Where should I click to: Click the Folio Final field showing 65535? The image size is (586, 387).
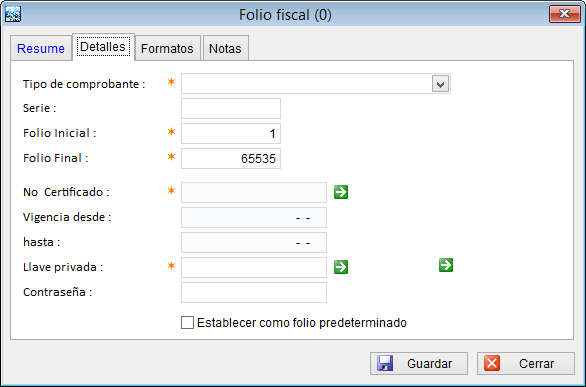click(x=231, y=158)
